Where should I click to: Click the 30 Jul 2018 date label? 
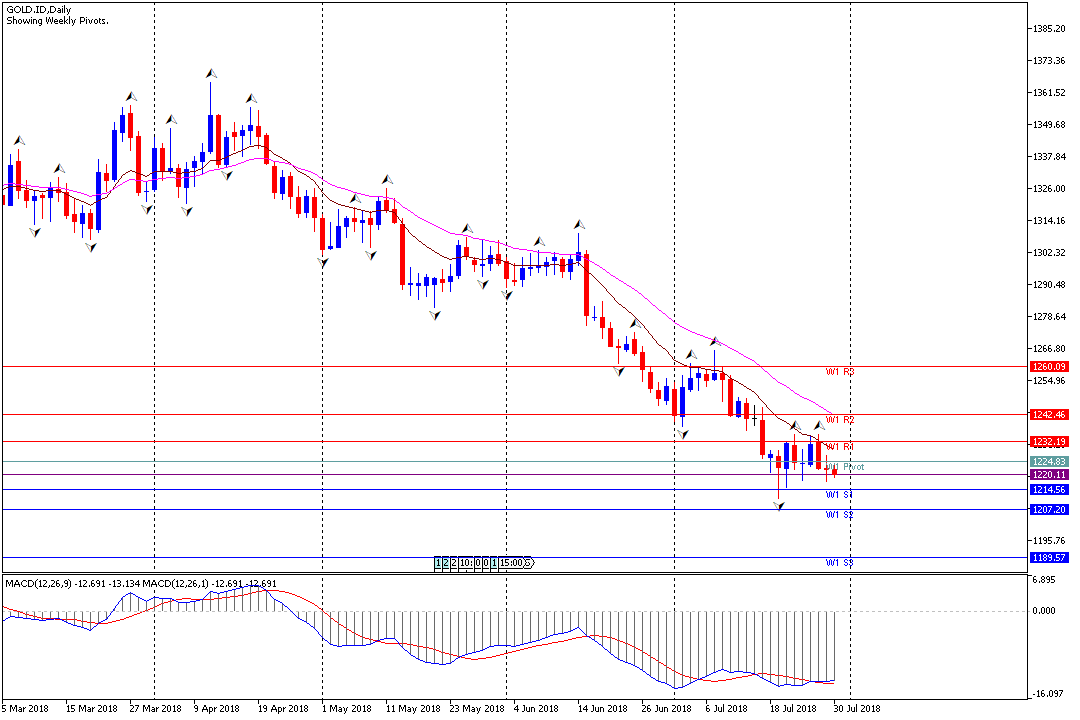point(857,709)
